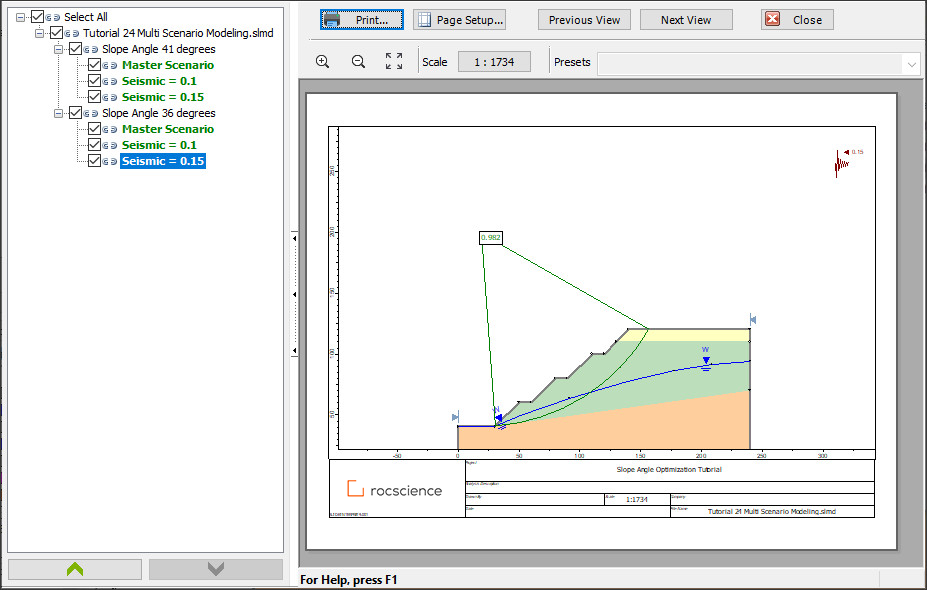Viewport: 927px width, 590px height.
Task: Toggle the Tutorial 24 Multi Scenario Modeling.slmd checkbox
Action: point(56,33)
